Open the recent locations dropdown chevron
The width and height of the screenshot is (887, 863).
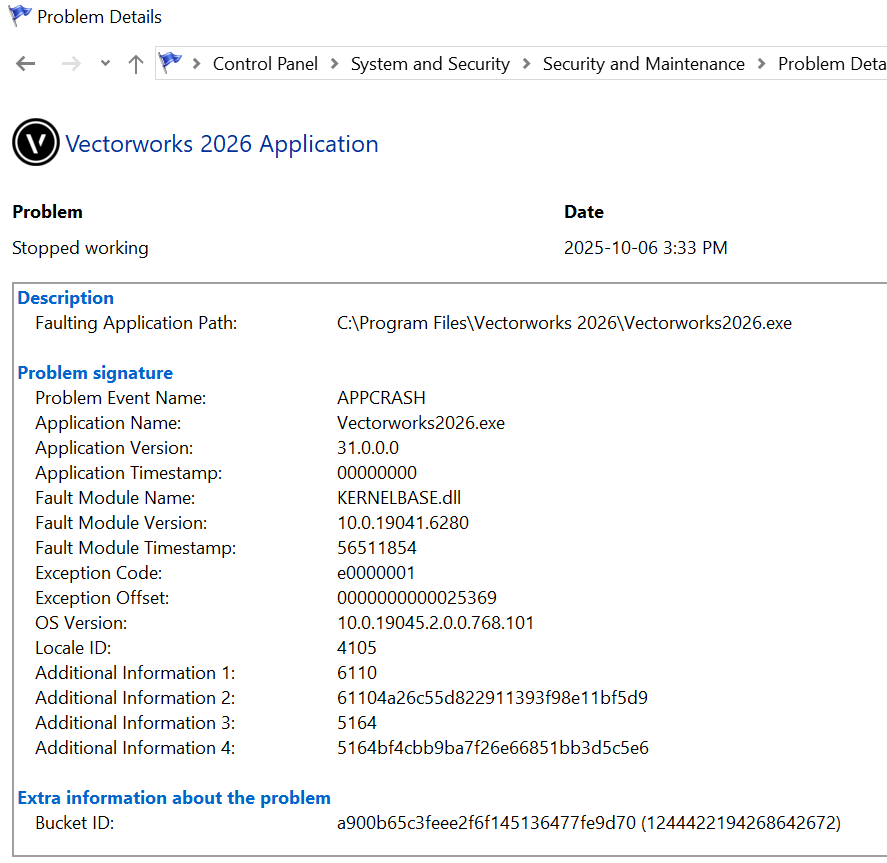point(105,64)
